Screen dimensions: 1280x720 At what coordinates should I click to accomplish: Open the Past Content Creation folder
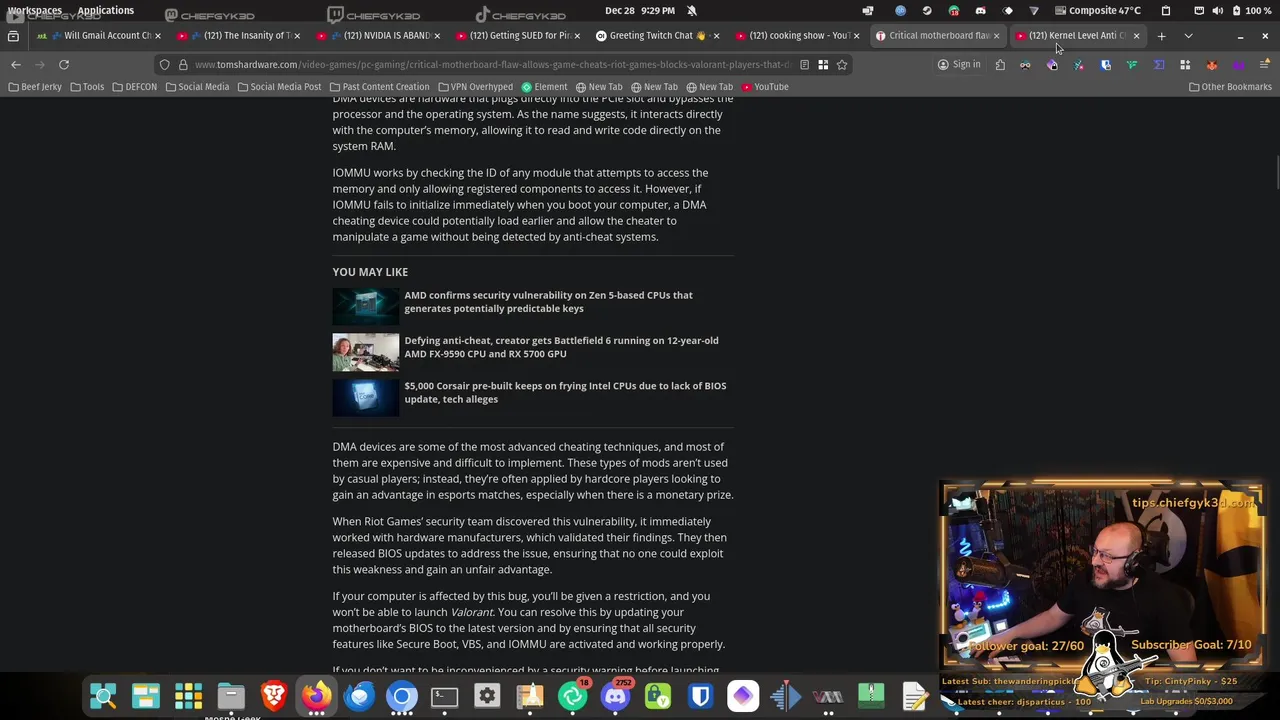tap(379, 87)
